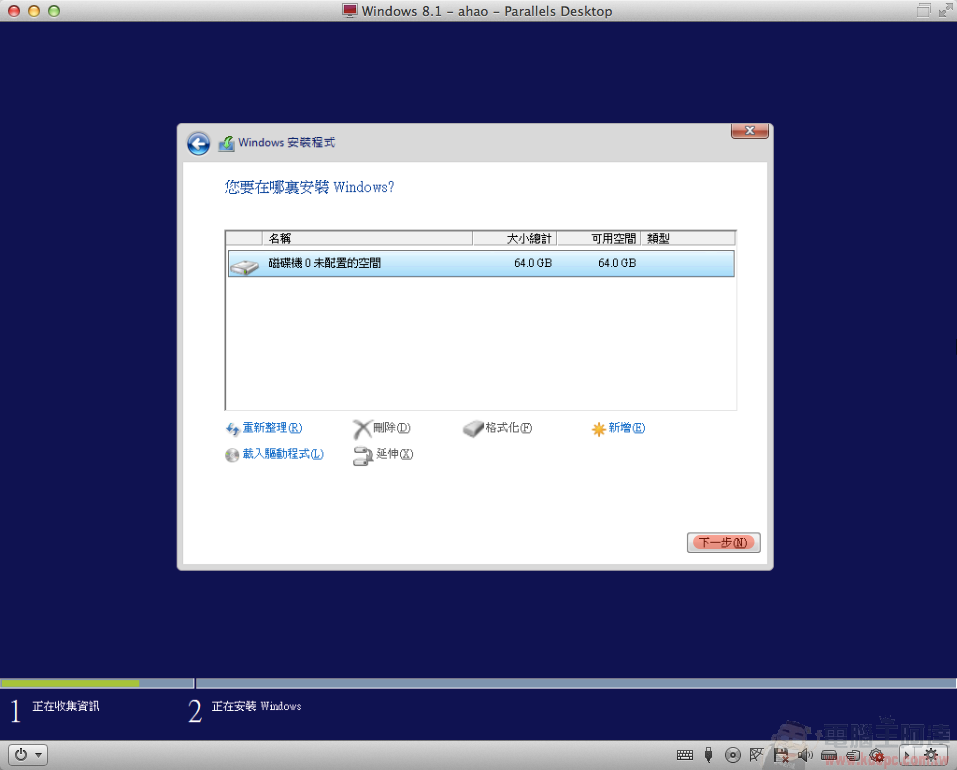Click the 類型 column header
This screenshot has width=957, height=770.
[x=688, y=238]
